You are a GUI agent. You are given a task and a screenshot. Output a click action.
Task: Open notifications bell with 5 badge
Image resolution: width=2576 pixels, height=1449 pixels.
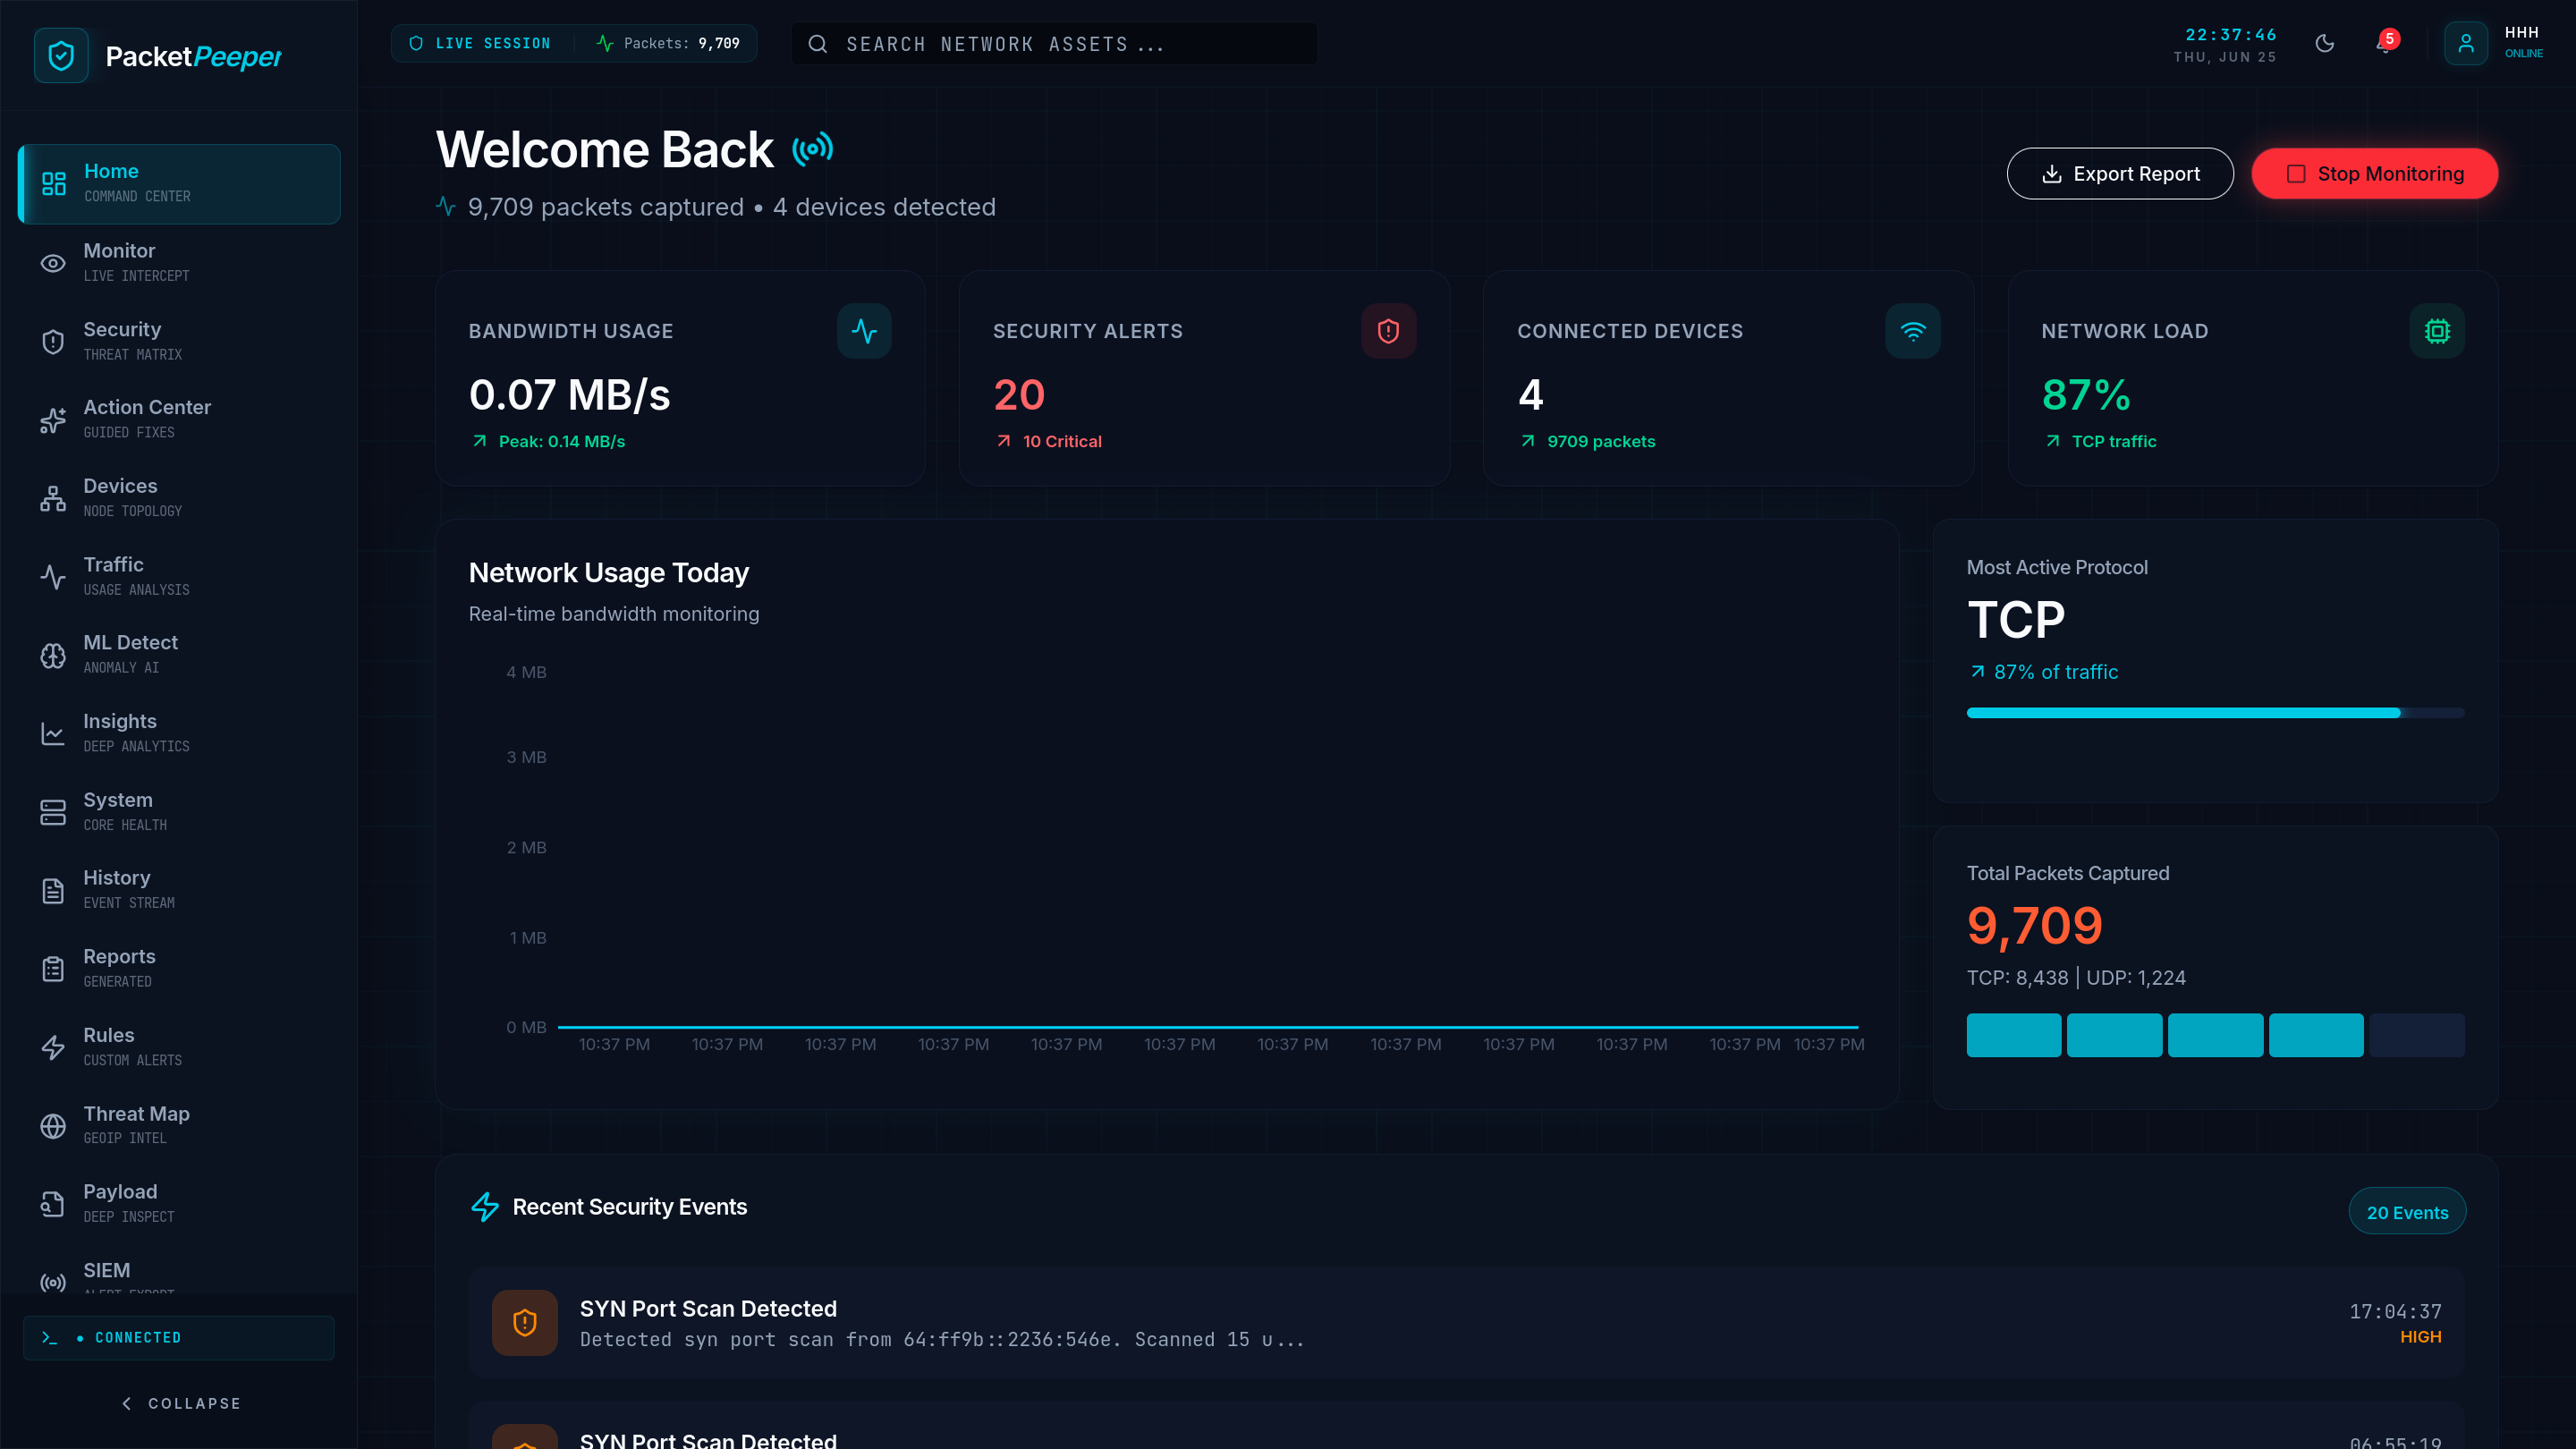click(x=2386, y=43)
